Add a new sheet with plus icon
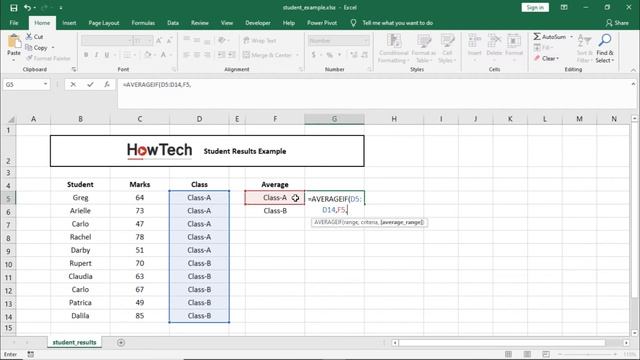Screen dimensions: 640x360 (x=121, y=342)
